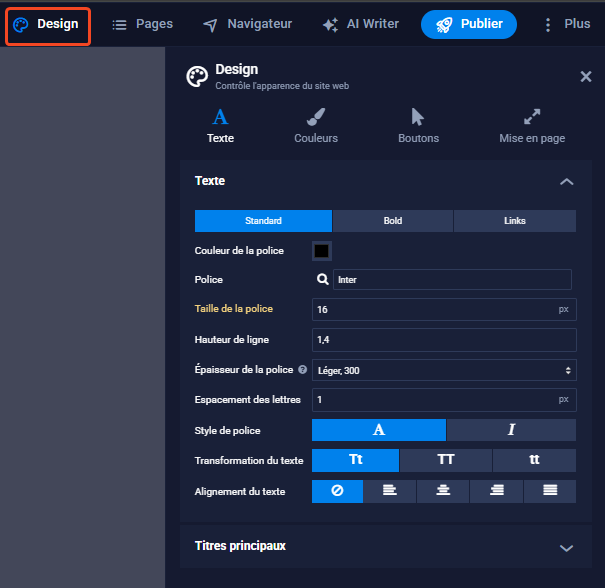Set text alignment to none

[x=337, y=491]
